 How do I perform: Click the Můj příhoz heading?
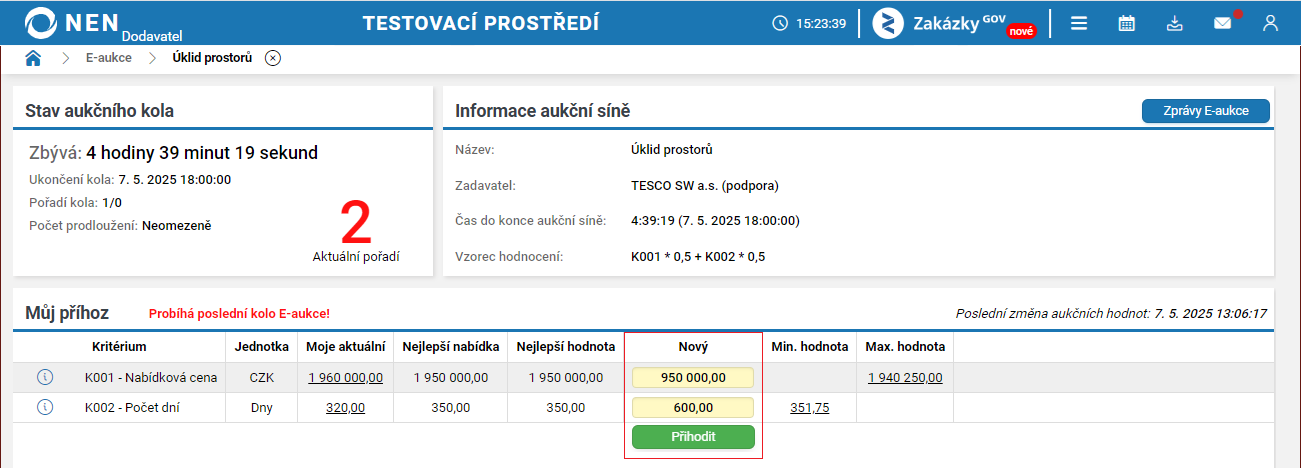[x=67, y=313]
